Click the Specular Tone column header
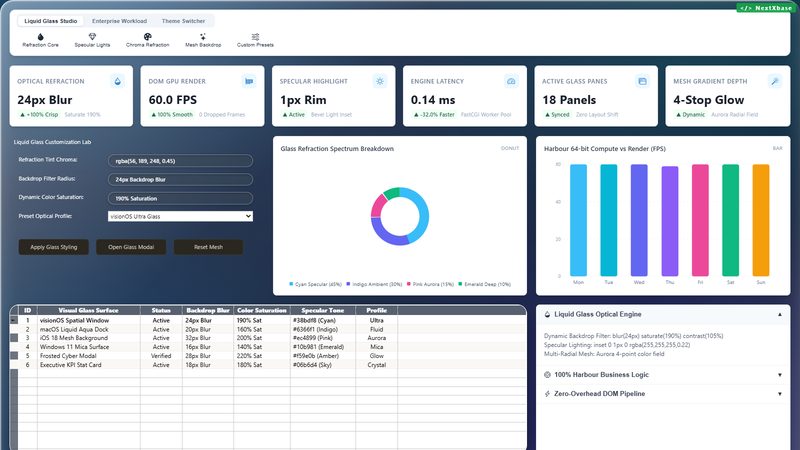The image size is (800, 450). (x=322, y=310)
